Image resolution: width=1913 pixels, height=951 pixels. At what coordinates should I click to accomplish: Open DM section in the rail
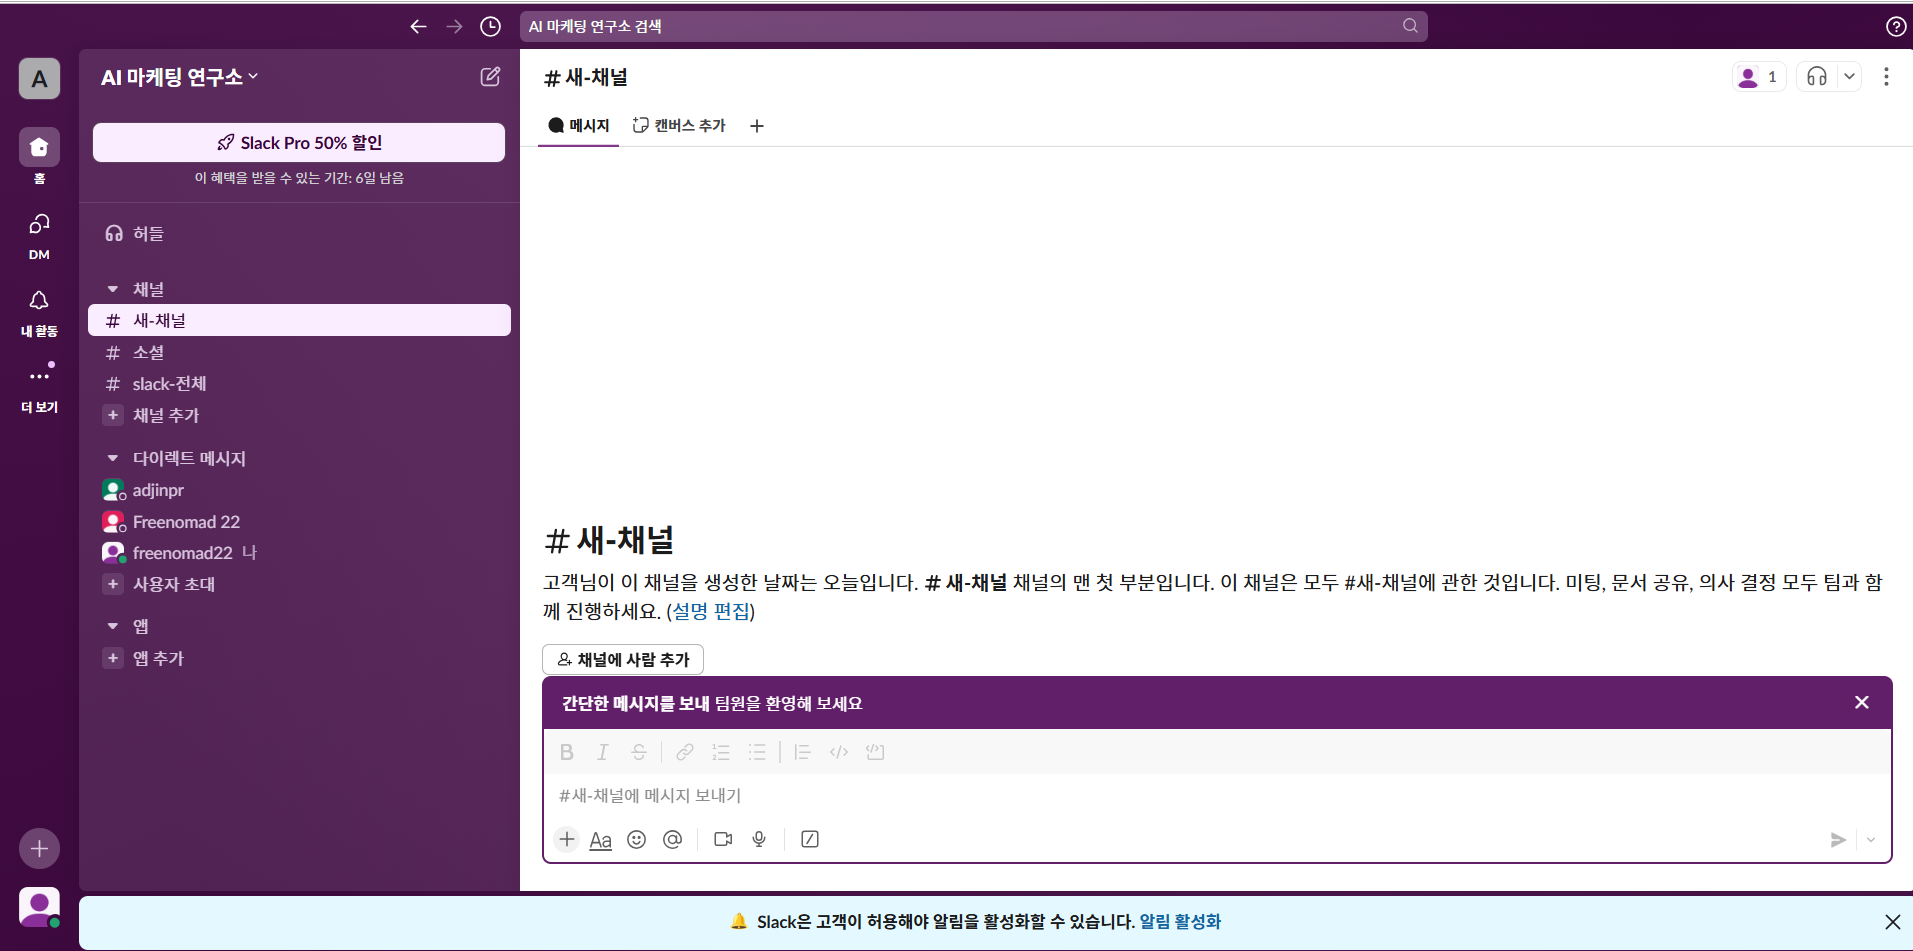(x=39, y=236)
